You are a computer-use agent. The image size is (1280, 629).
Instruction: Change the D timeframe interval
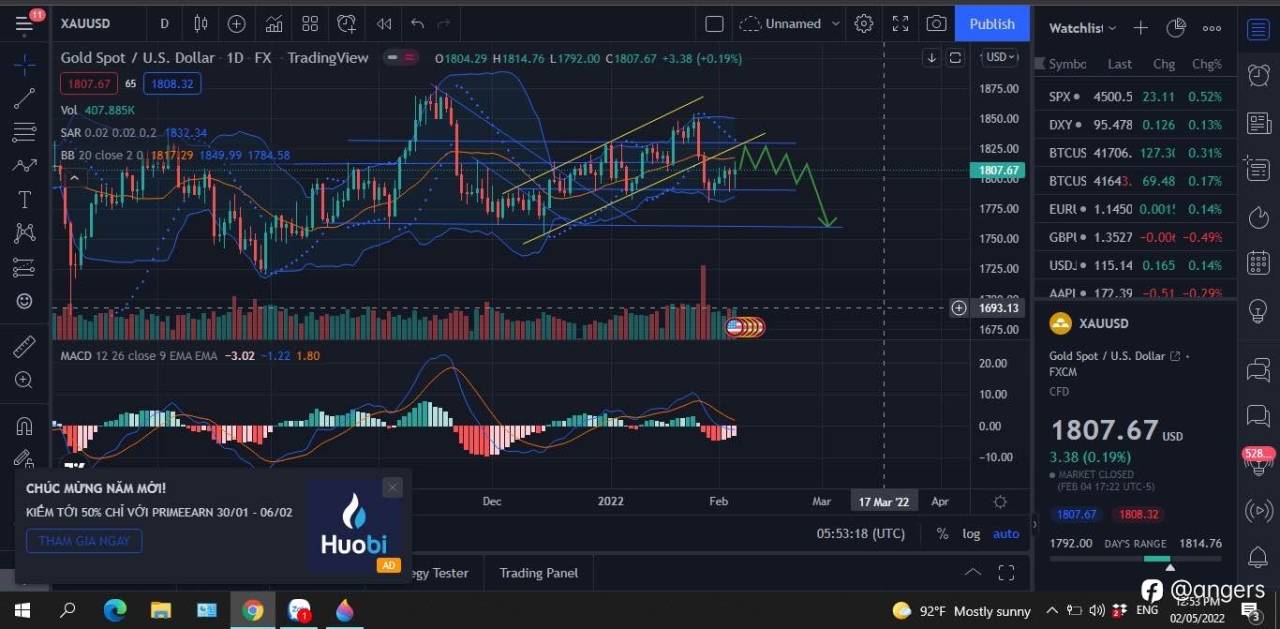click(164, 24)
